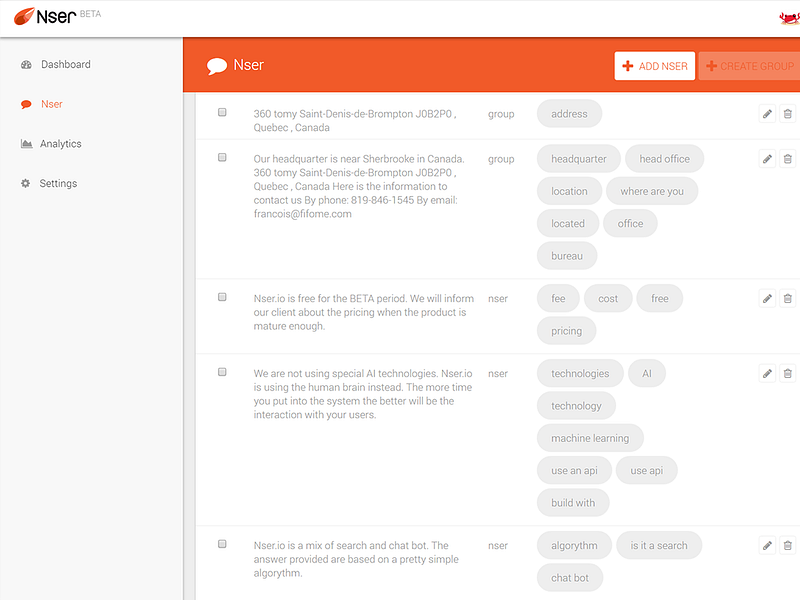800x600 pixels.
Task: Click the Settings gear icon
Action: tap(26, 183)
